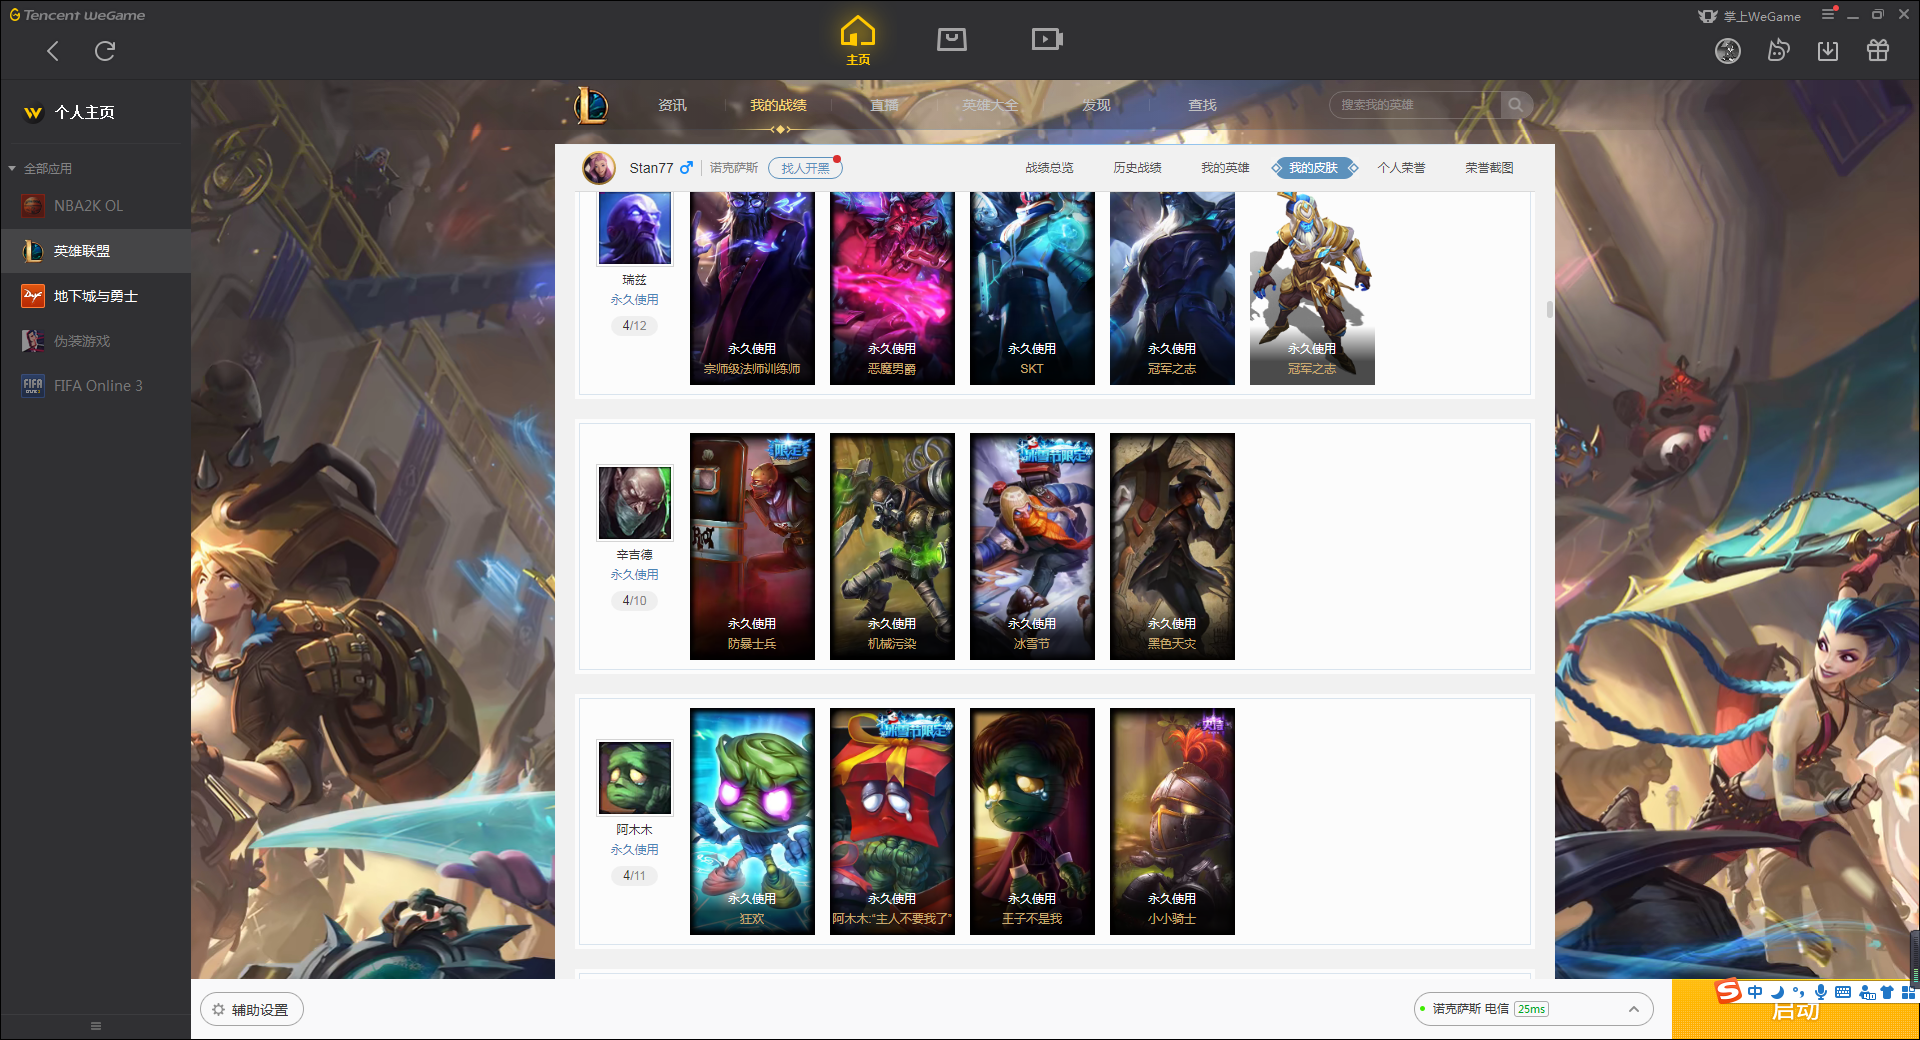Open the Sogou soft keyboard icon
This screenshot has height=1040, width=1920.
[x=1843, y=992]
